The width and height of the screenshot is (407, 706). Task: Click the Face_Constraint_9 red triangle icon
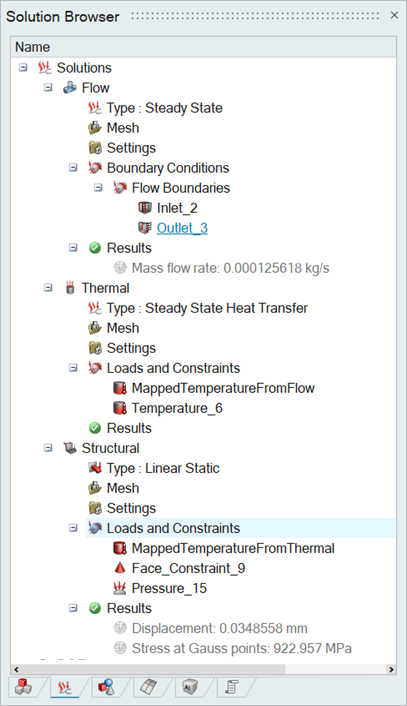[x=120, y=568]
